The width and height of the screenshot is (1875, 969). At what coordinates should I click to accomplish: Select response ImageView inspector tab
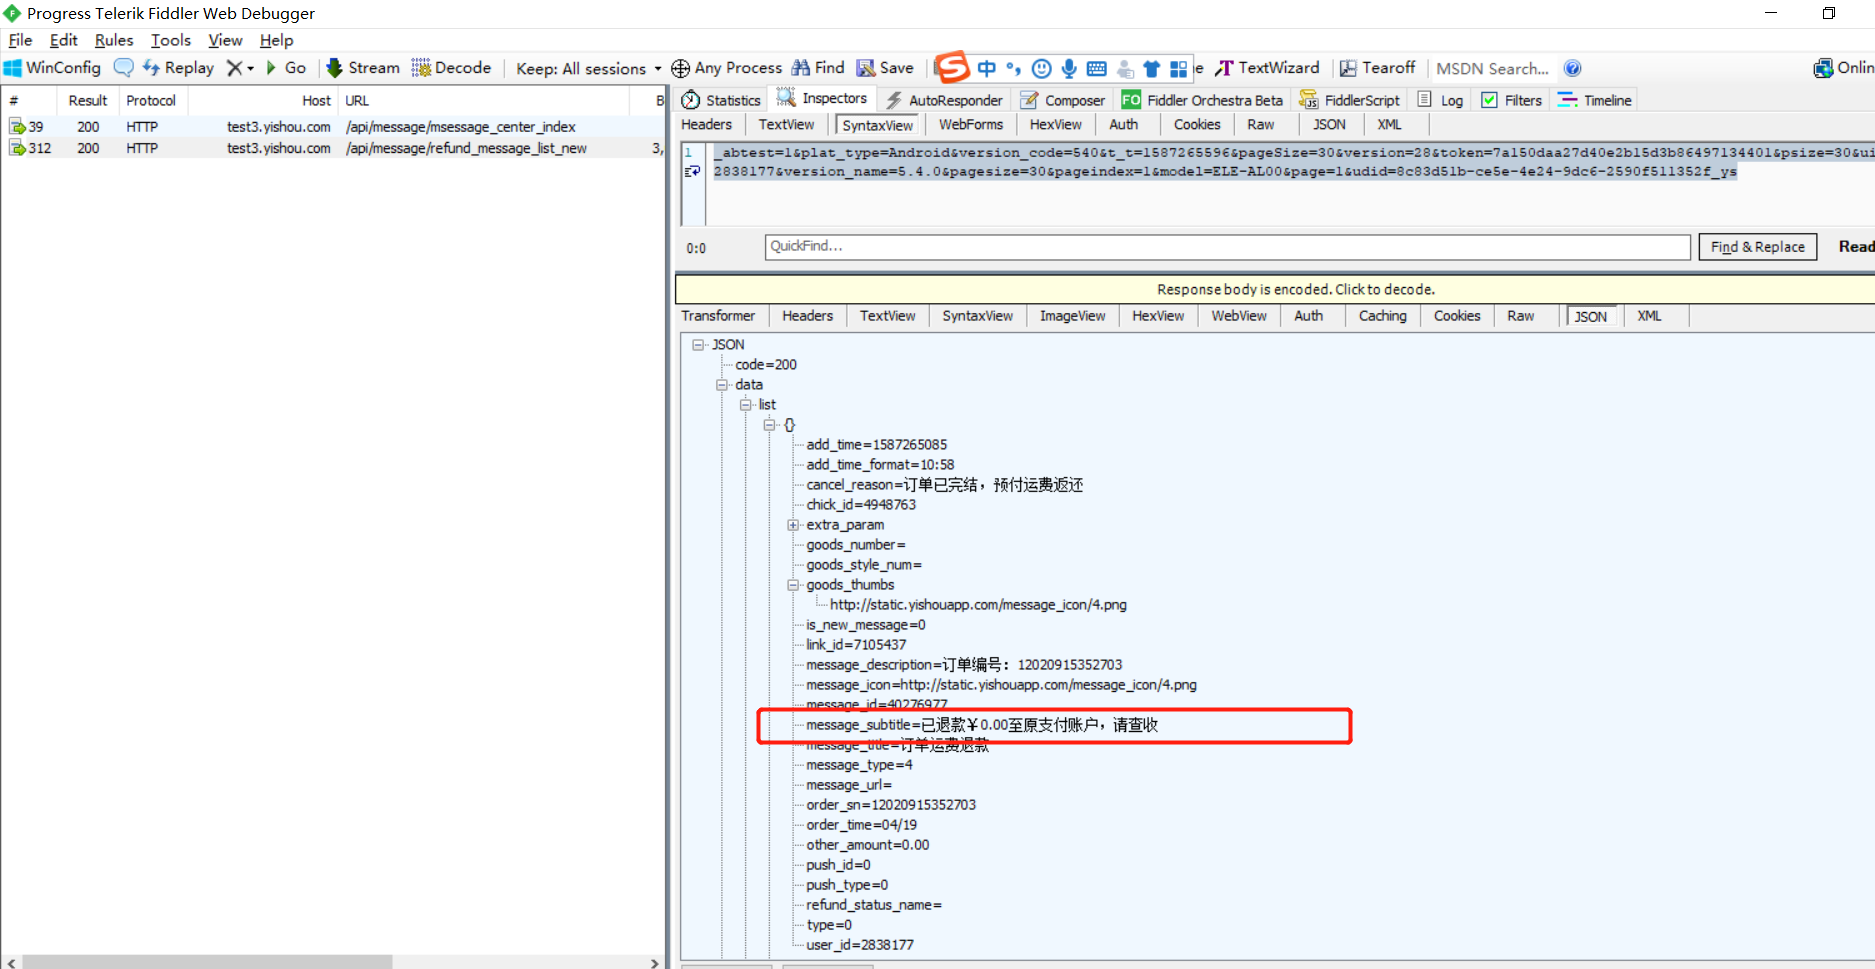1072,316
